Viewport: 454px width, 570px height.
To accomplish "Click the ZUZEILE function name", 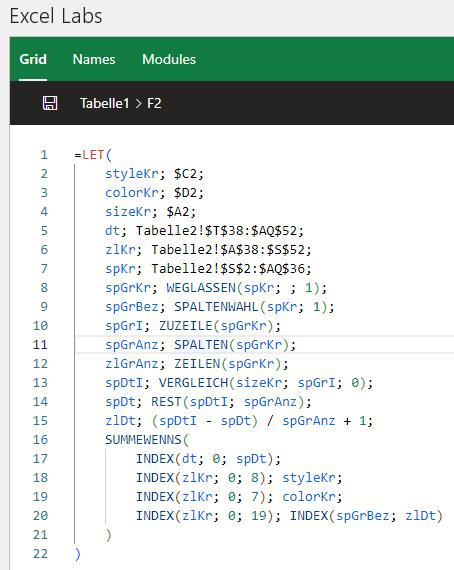I will coord(186,326).
